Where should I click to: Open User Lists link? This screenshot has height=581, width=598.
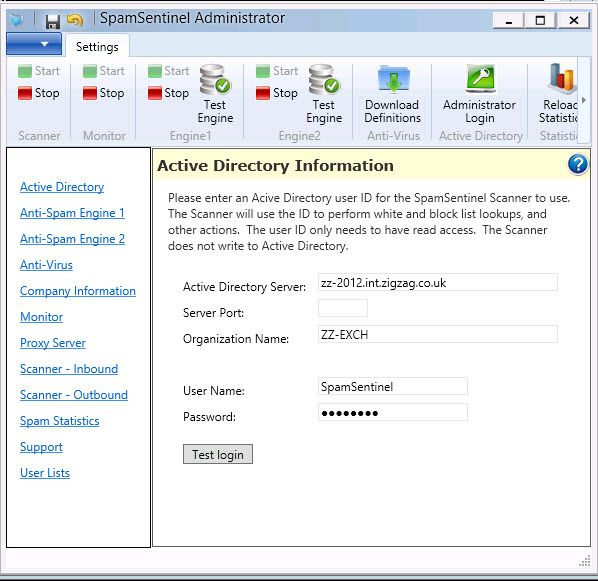pyautogui.click(x=45, y=473)
